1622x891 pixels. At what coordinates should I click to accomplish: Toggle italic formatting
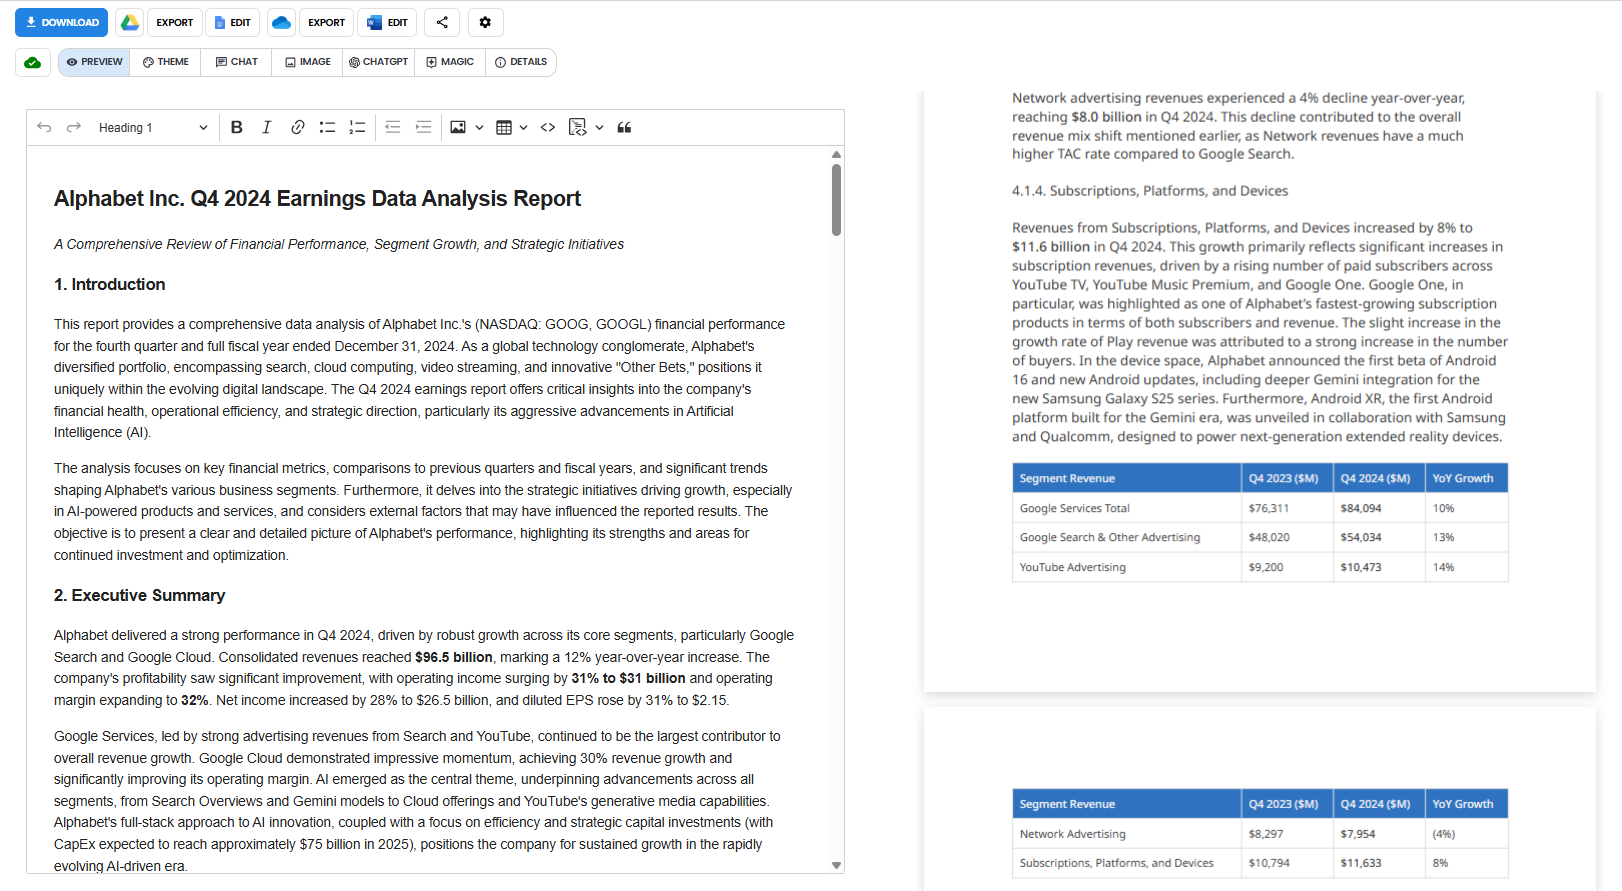coord(267,127)
